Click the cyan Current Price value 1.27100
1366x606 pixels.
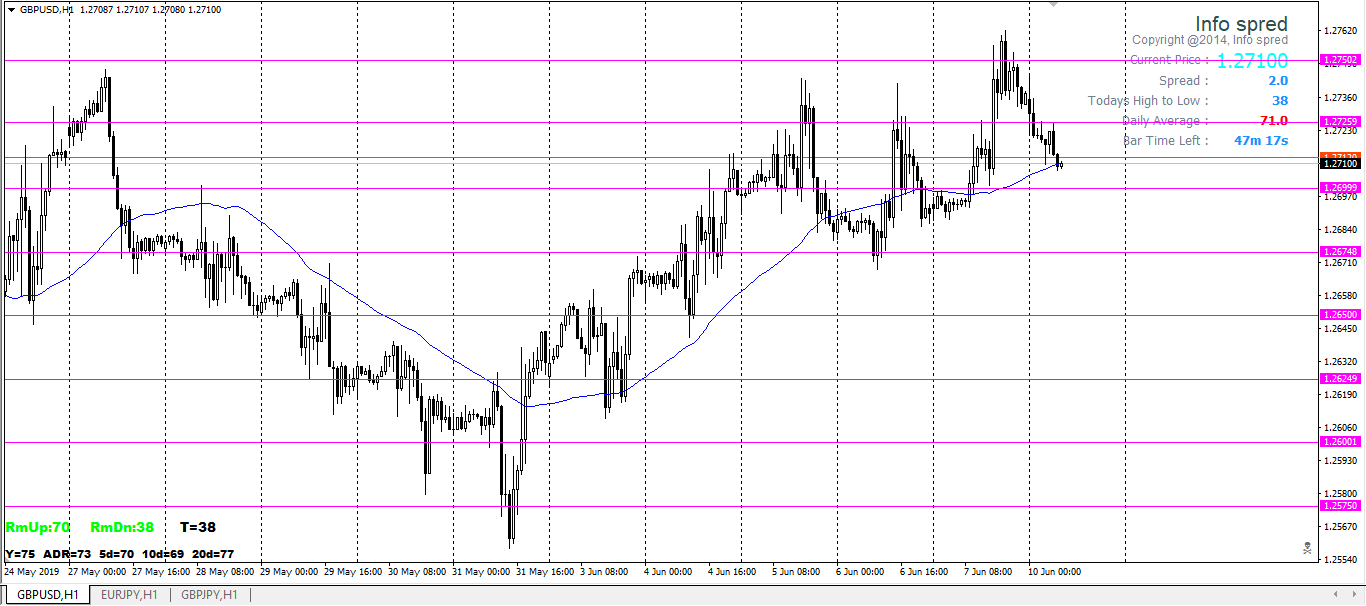coord(1252,61)
